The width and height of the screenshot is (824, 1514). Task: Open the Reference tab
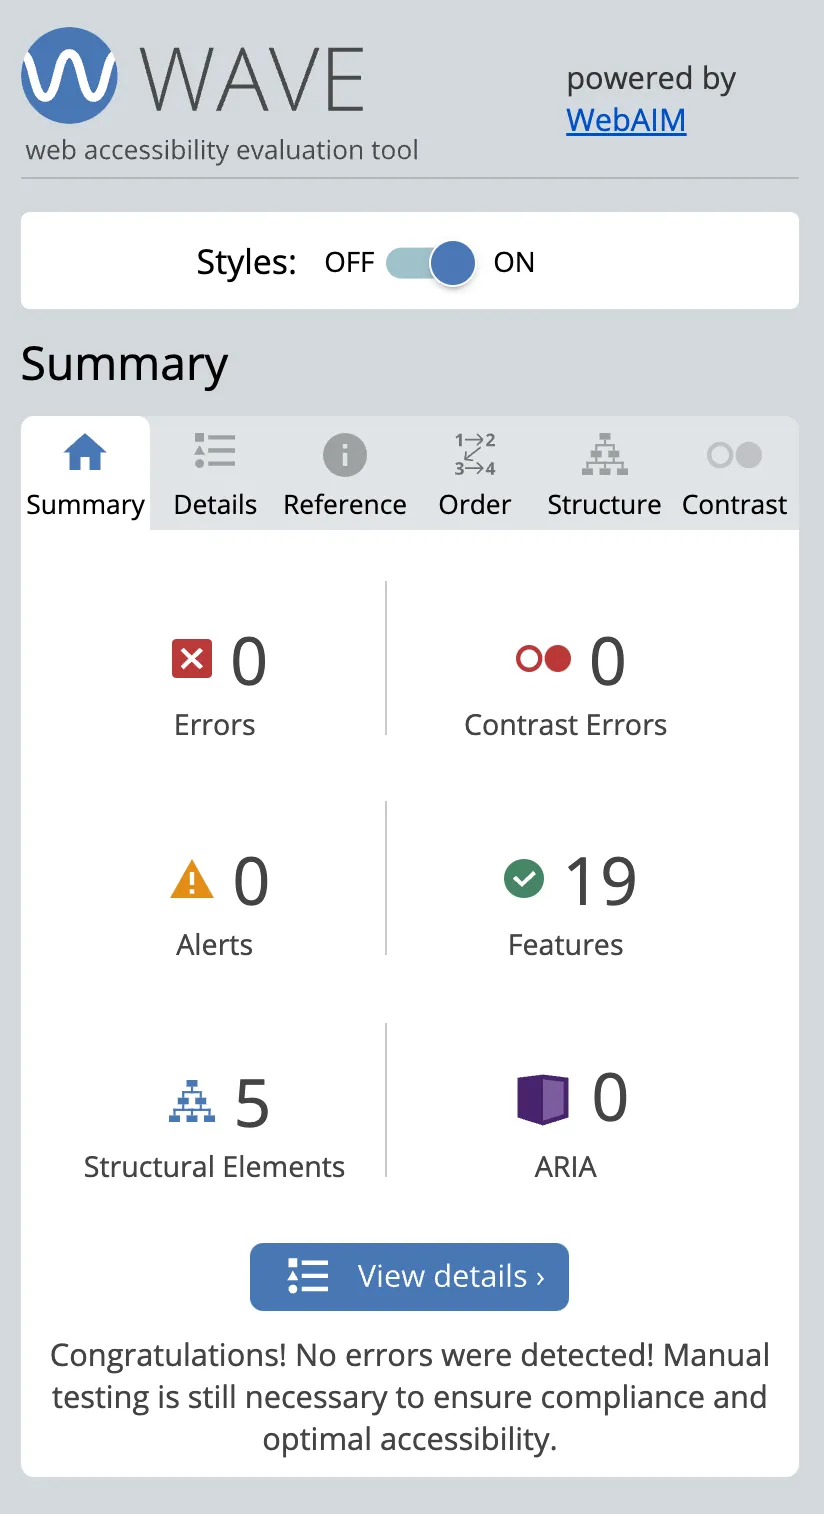pyautogui.click(x=344, y=505)
